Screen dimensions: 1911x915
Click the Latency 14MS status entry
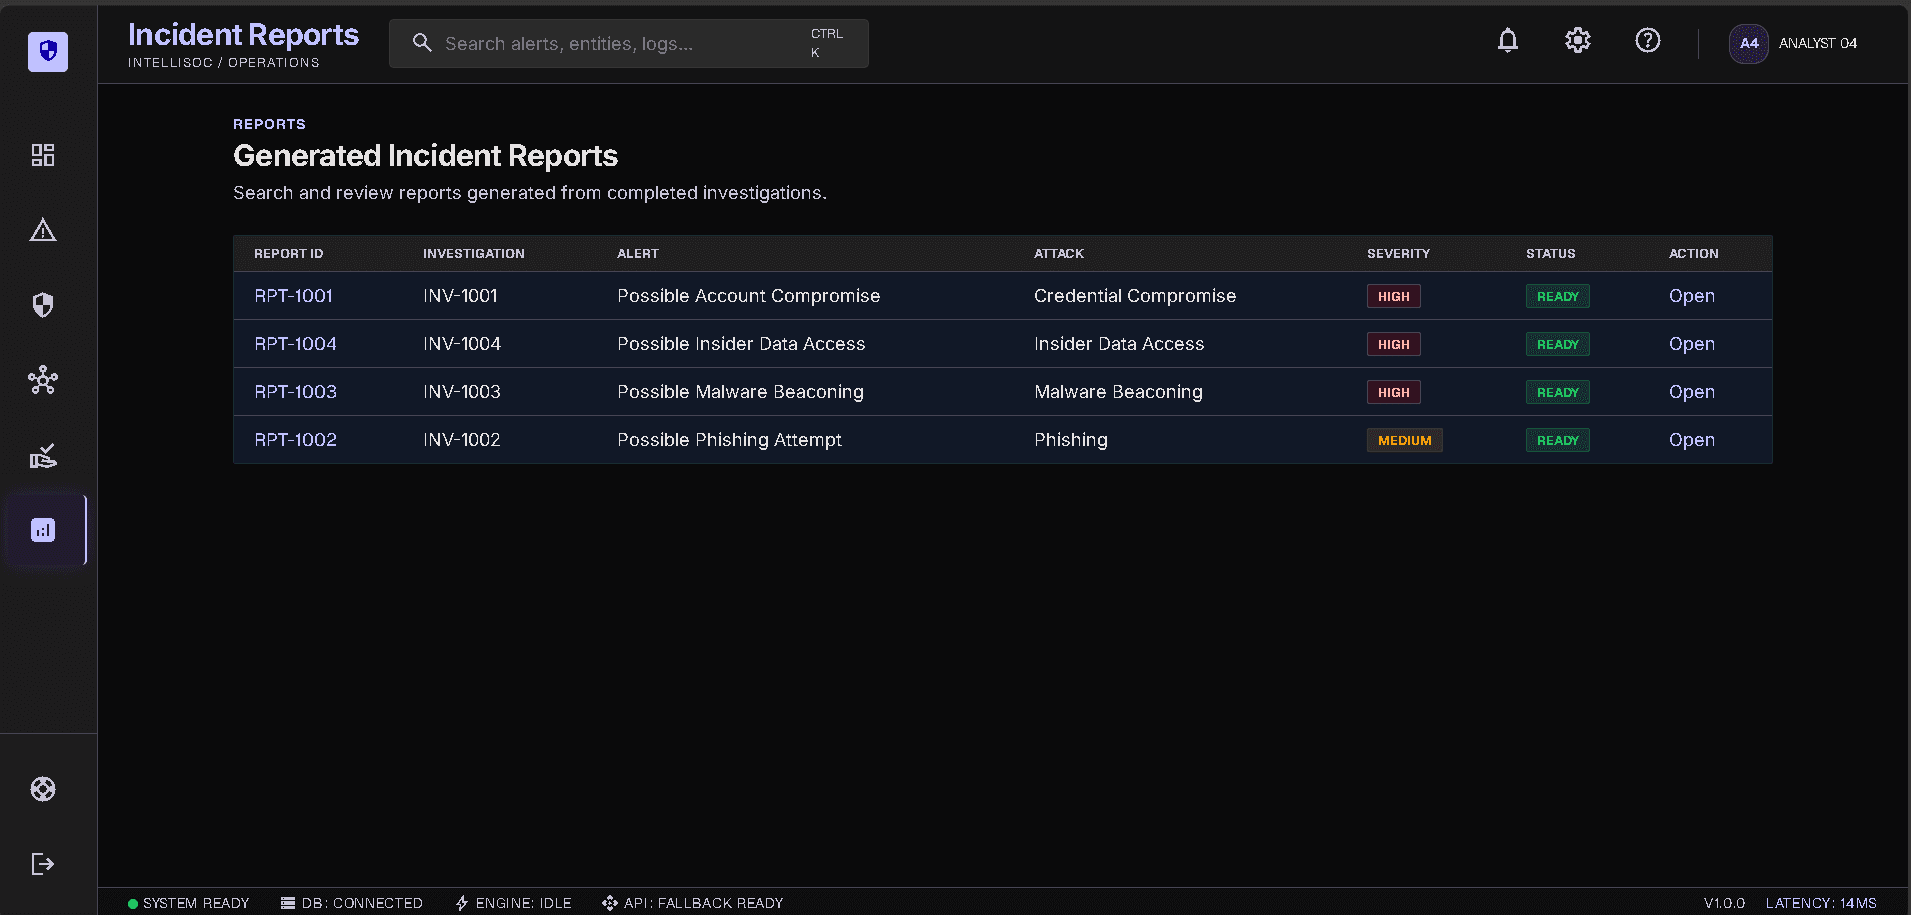click(1821, 903)
